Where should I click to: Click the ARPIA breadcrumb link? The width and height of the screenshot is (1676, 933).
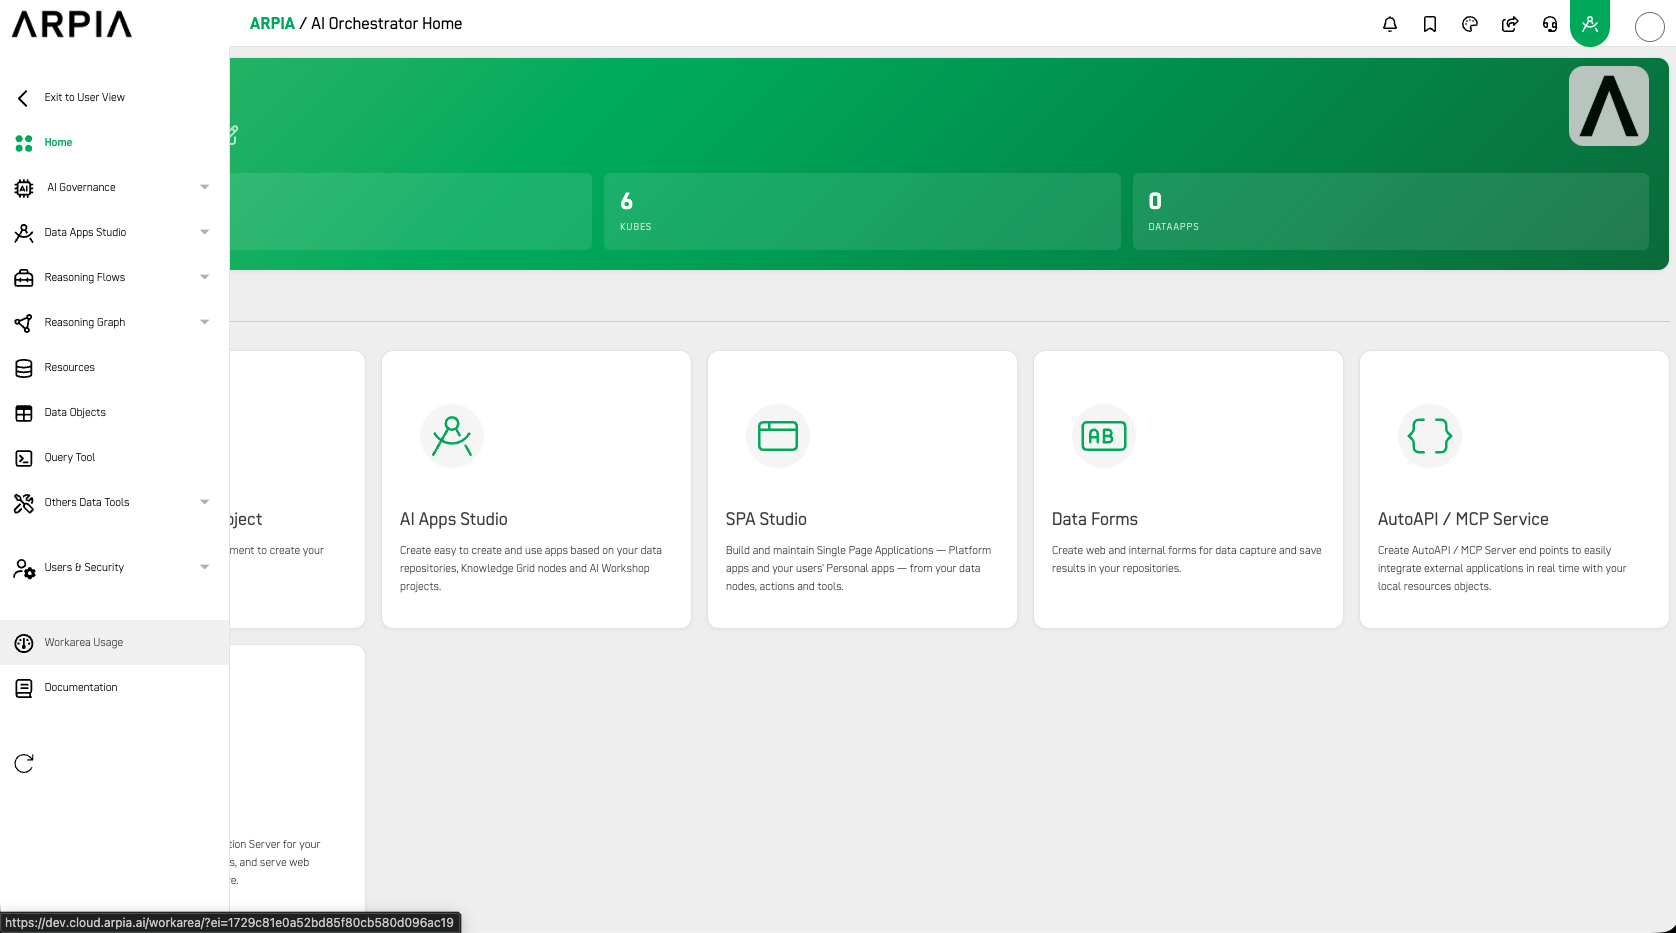click(272, 23)
